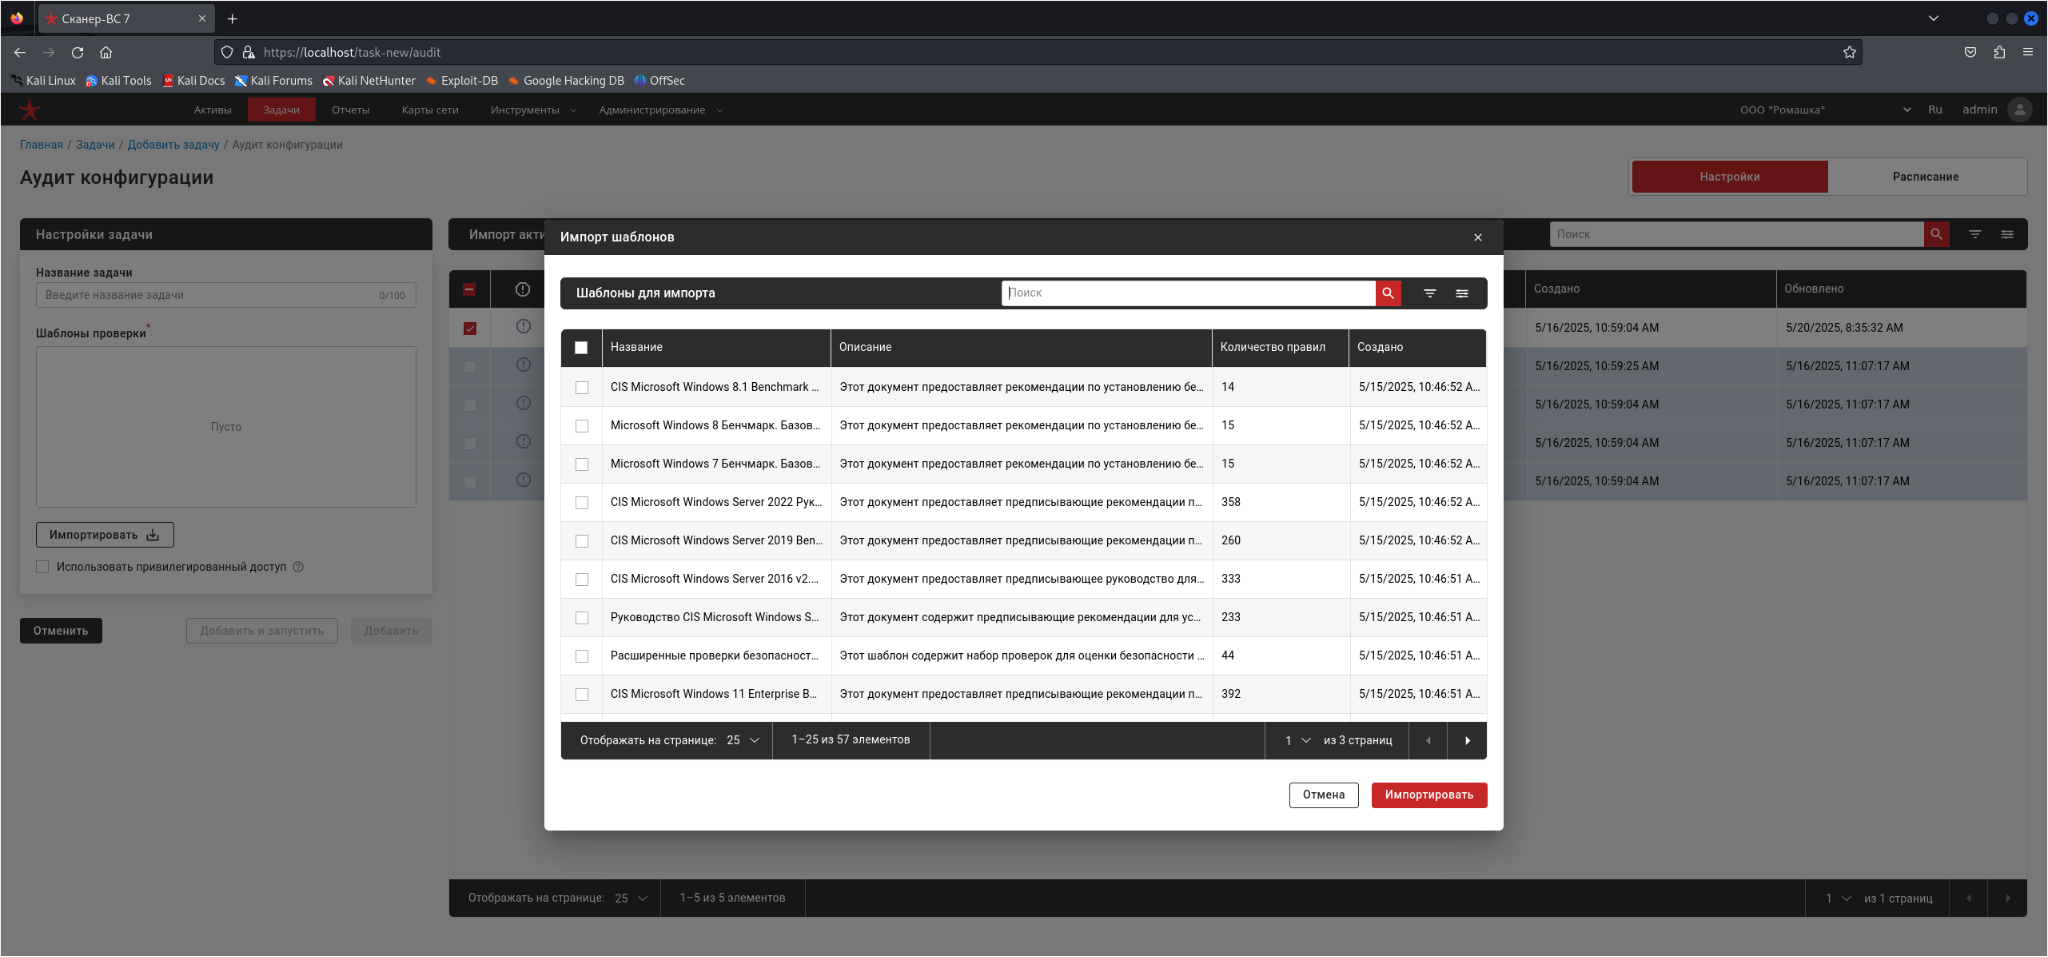Click Импортировать under Шаблоны проверки
This screenshot has height=957, width=2048.
[105, 535]
